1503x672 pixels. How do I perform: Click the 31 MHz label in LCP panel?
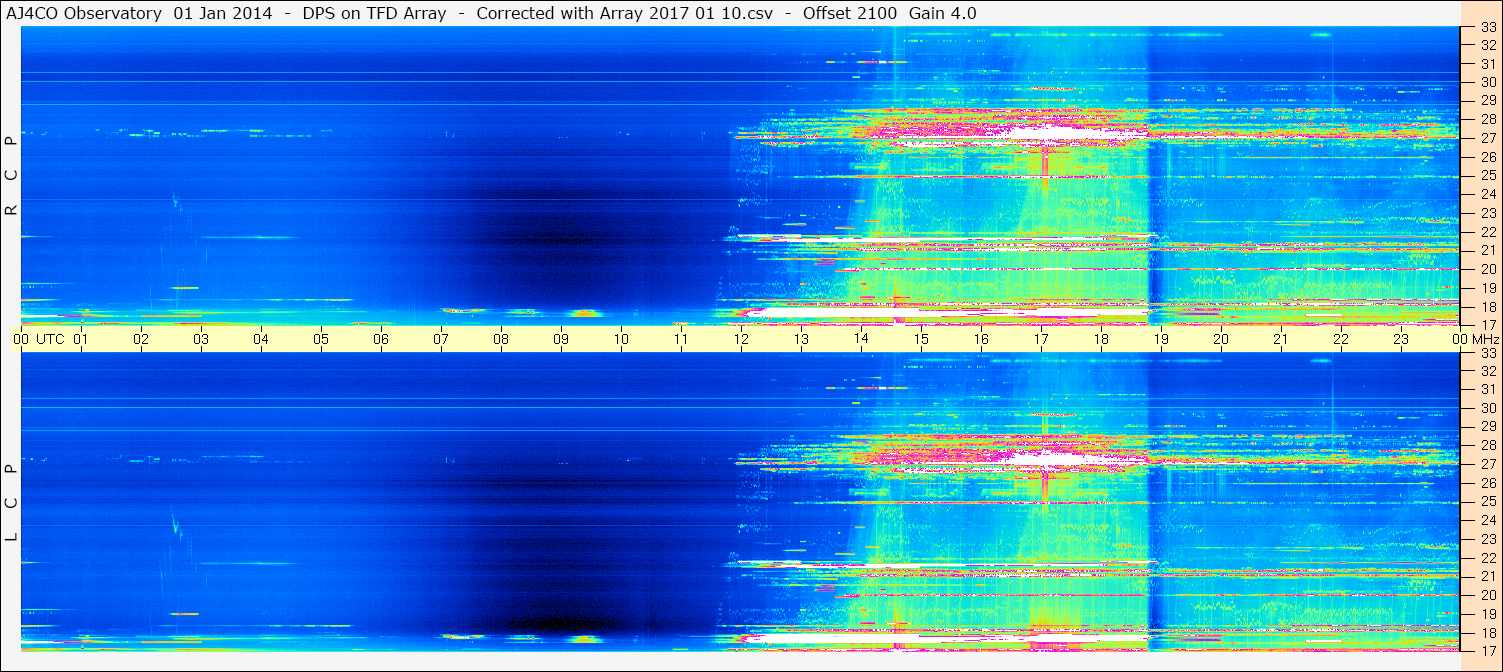point(1487,389)
